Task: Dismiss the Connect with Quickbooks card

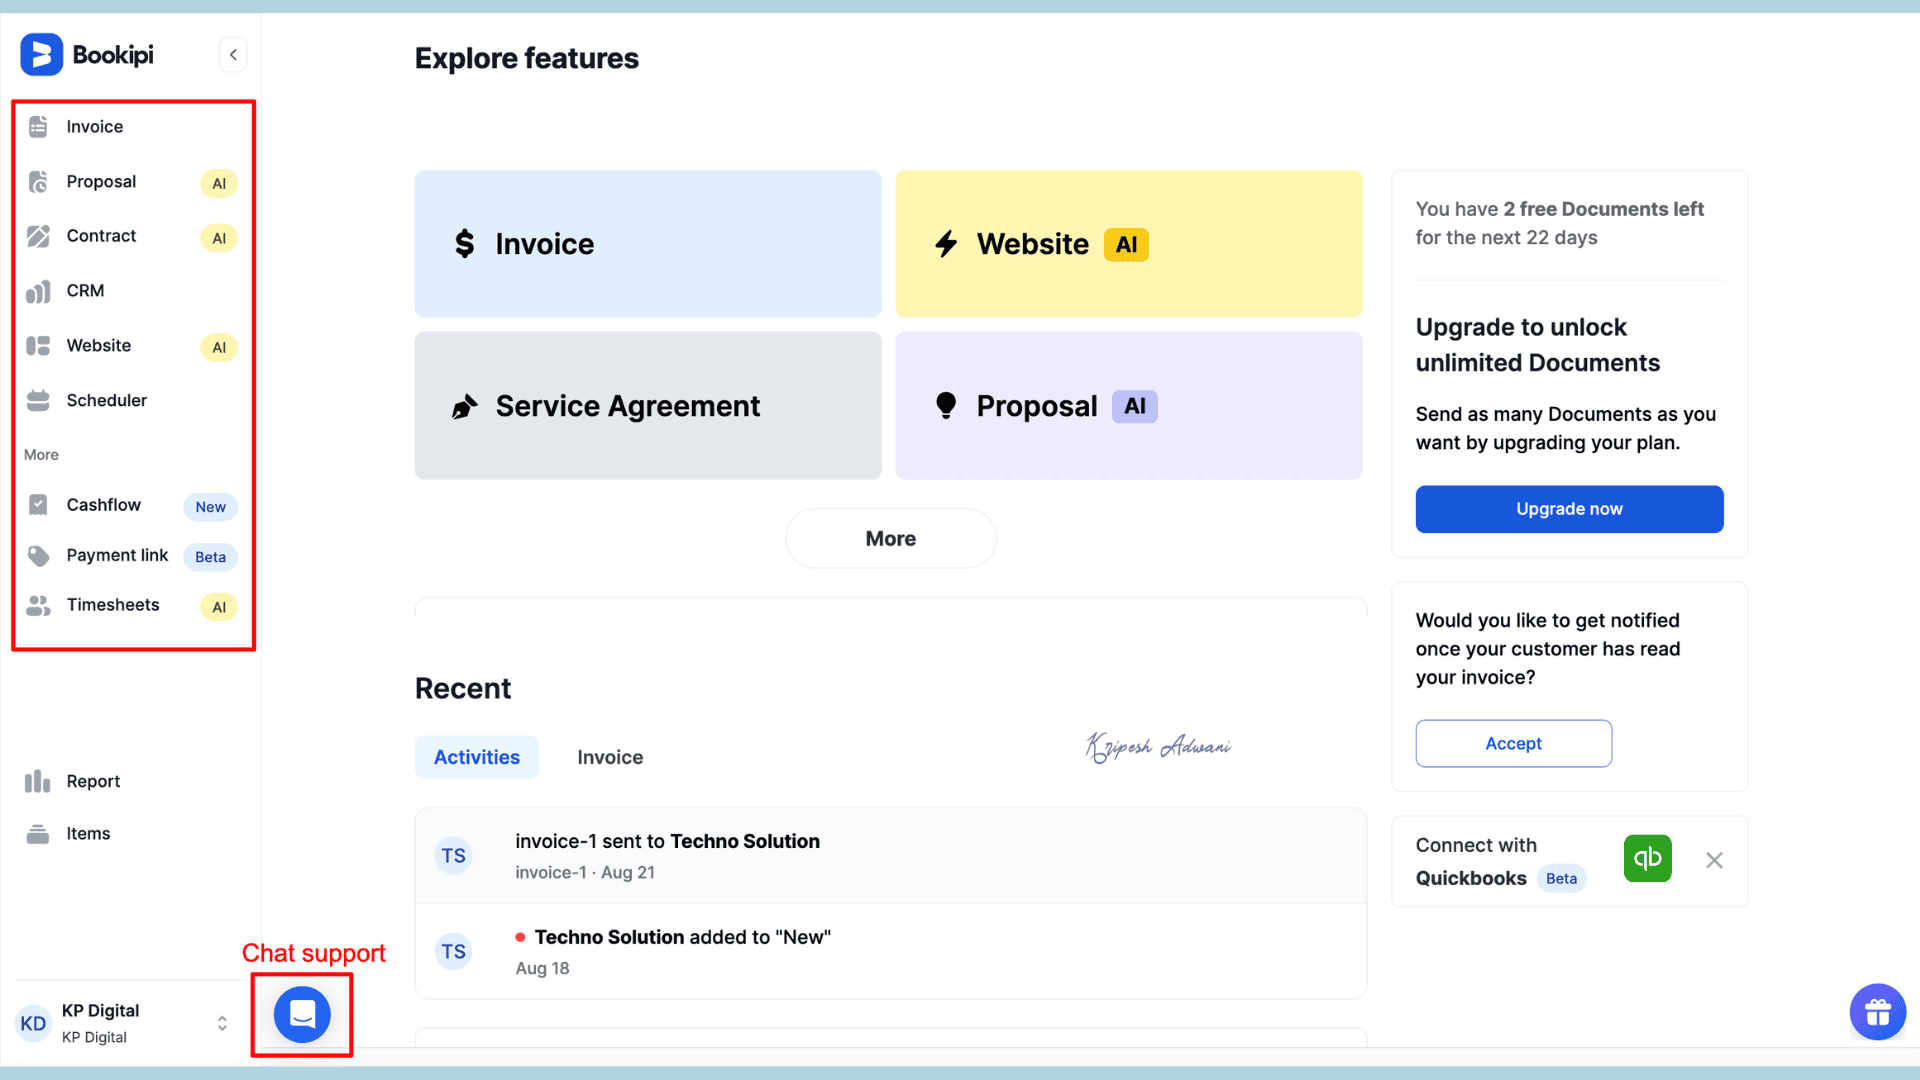Action: (1714, 860)
